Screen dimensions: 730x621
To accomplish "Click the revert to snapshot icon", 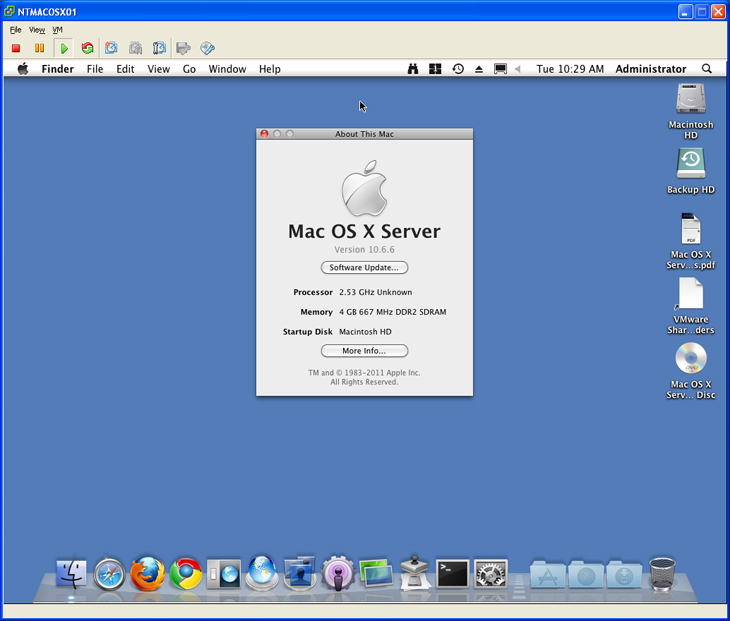I will tap(135, 48).
